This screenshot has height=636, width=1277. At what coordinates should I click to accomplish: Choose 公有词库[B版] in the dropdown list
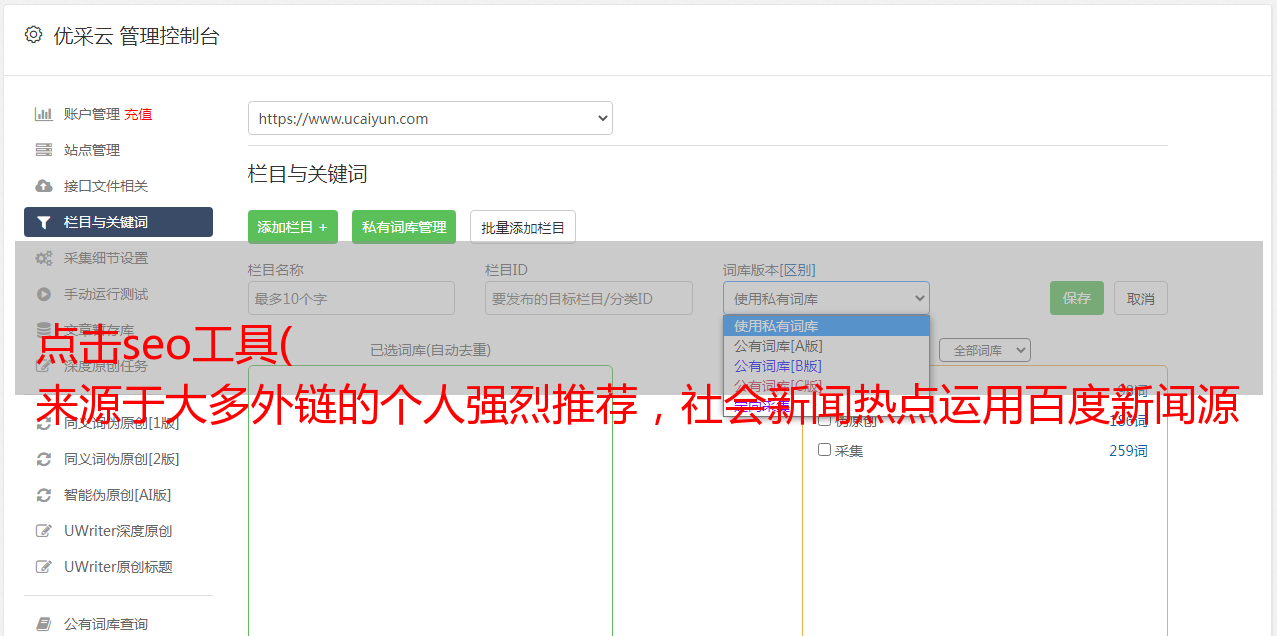[826, 366]
